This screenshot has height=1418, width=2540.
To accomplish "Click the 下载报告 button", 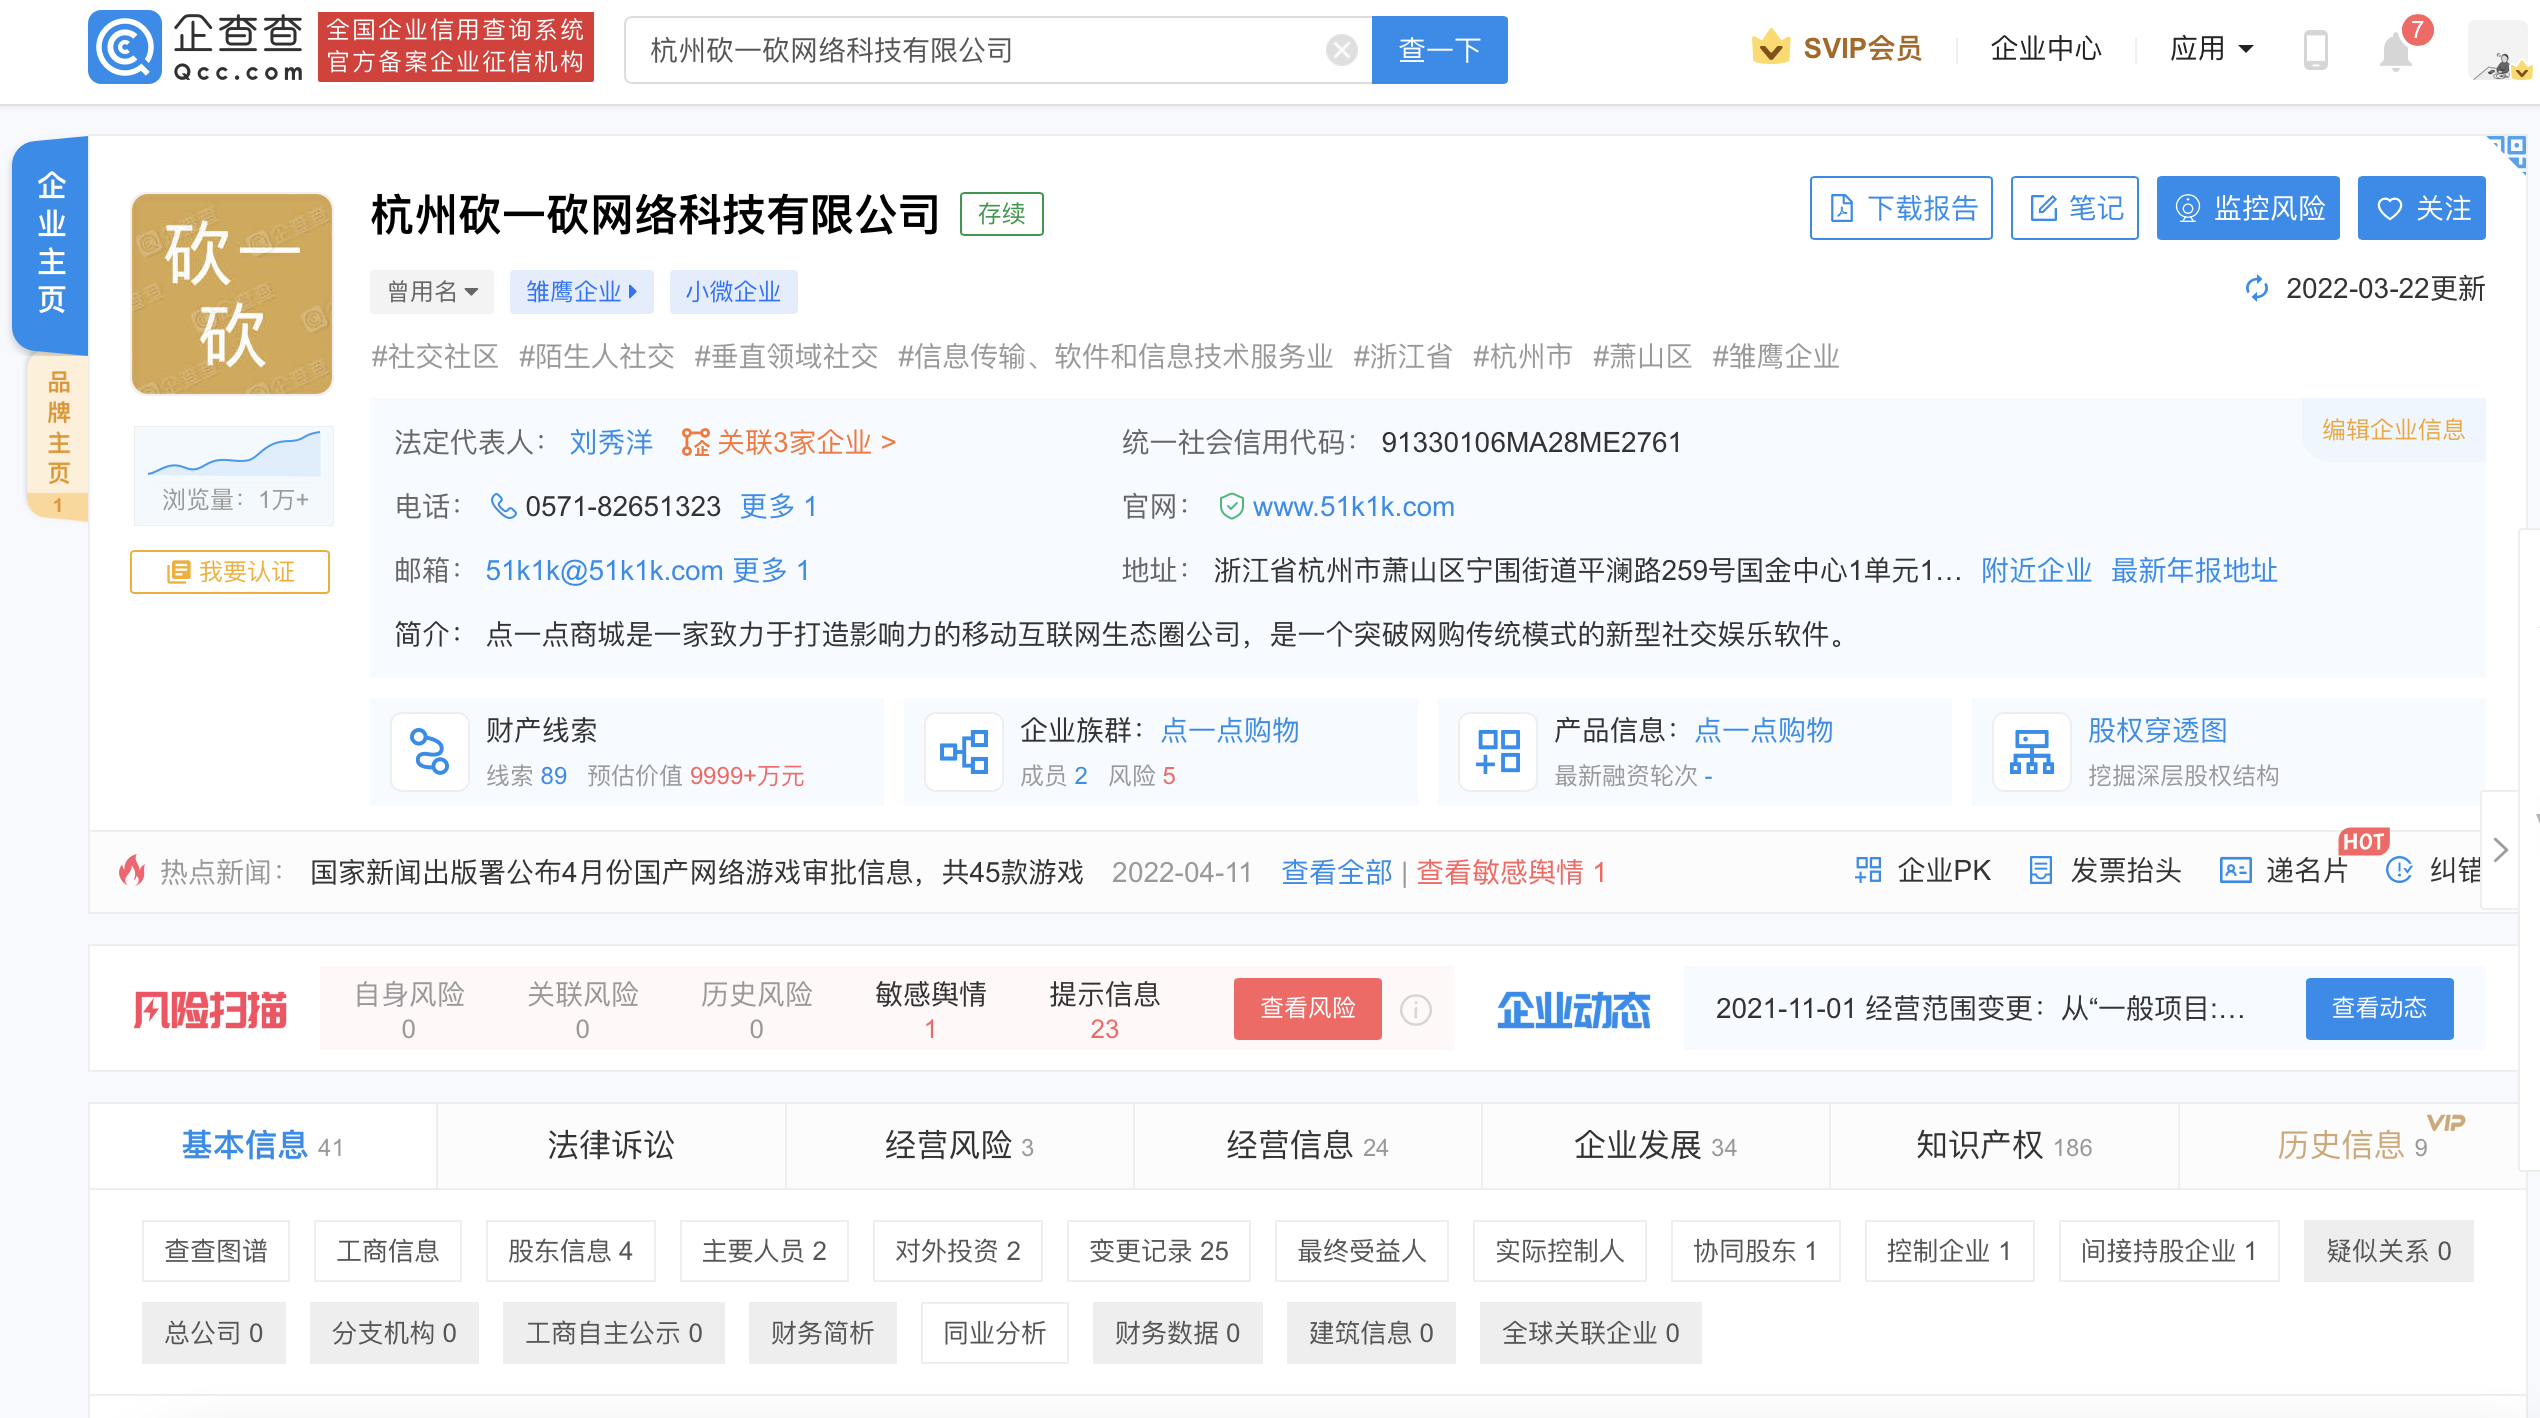I will [x=1901, y=208].
